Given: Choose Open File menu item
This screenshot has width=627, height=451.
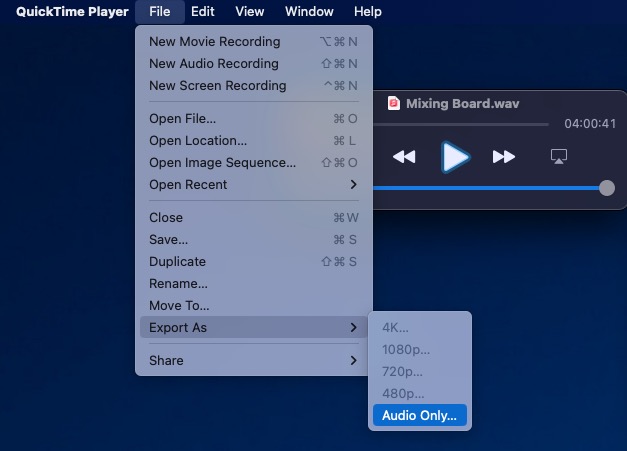Looking at the screenshot, I should (x=254, y=118).
